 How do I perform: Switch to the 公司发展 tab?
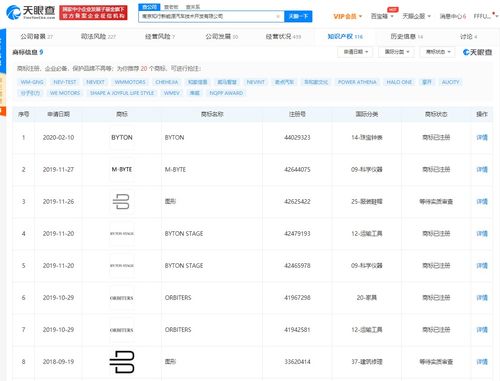pyautogui.click(x=222, y=37)
